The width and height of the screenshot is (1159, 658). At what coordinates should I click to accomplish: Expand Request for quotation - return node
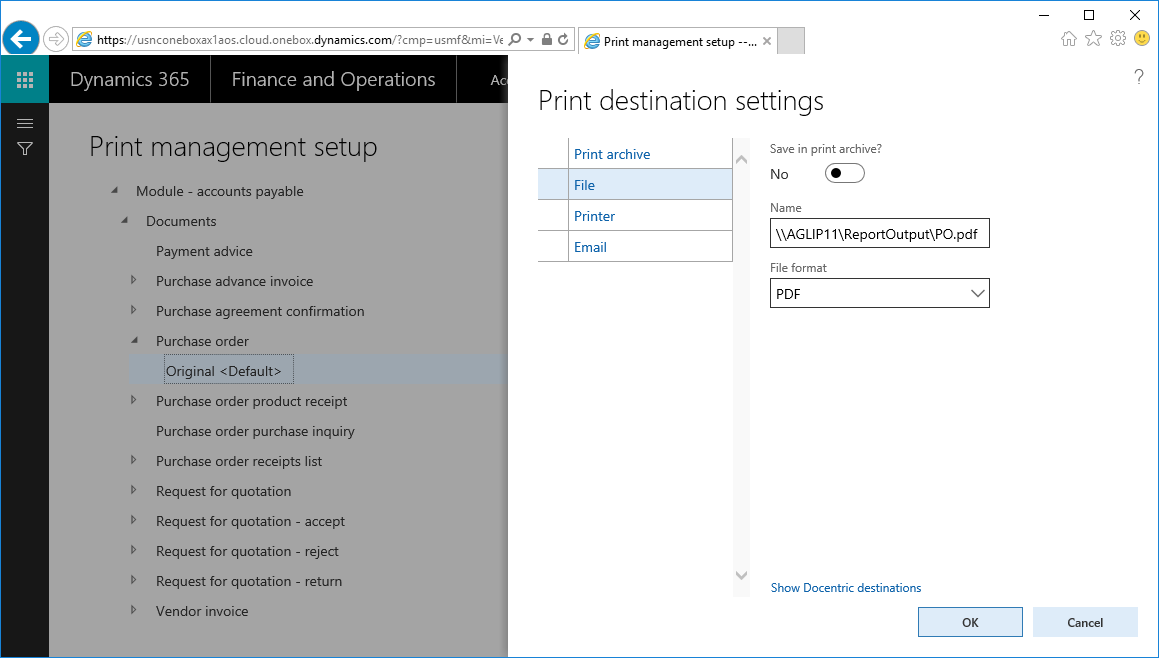click(134, 580)
